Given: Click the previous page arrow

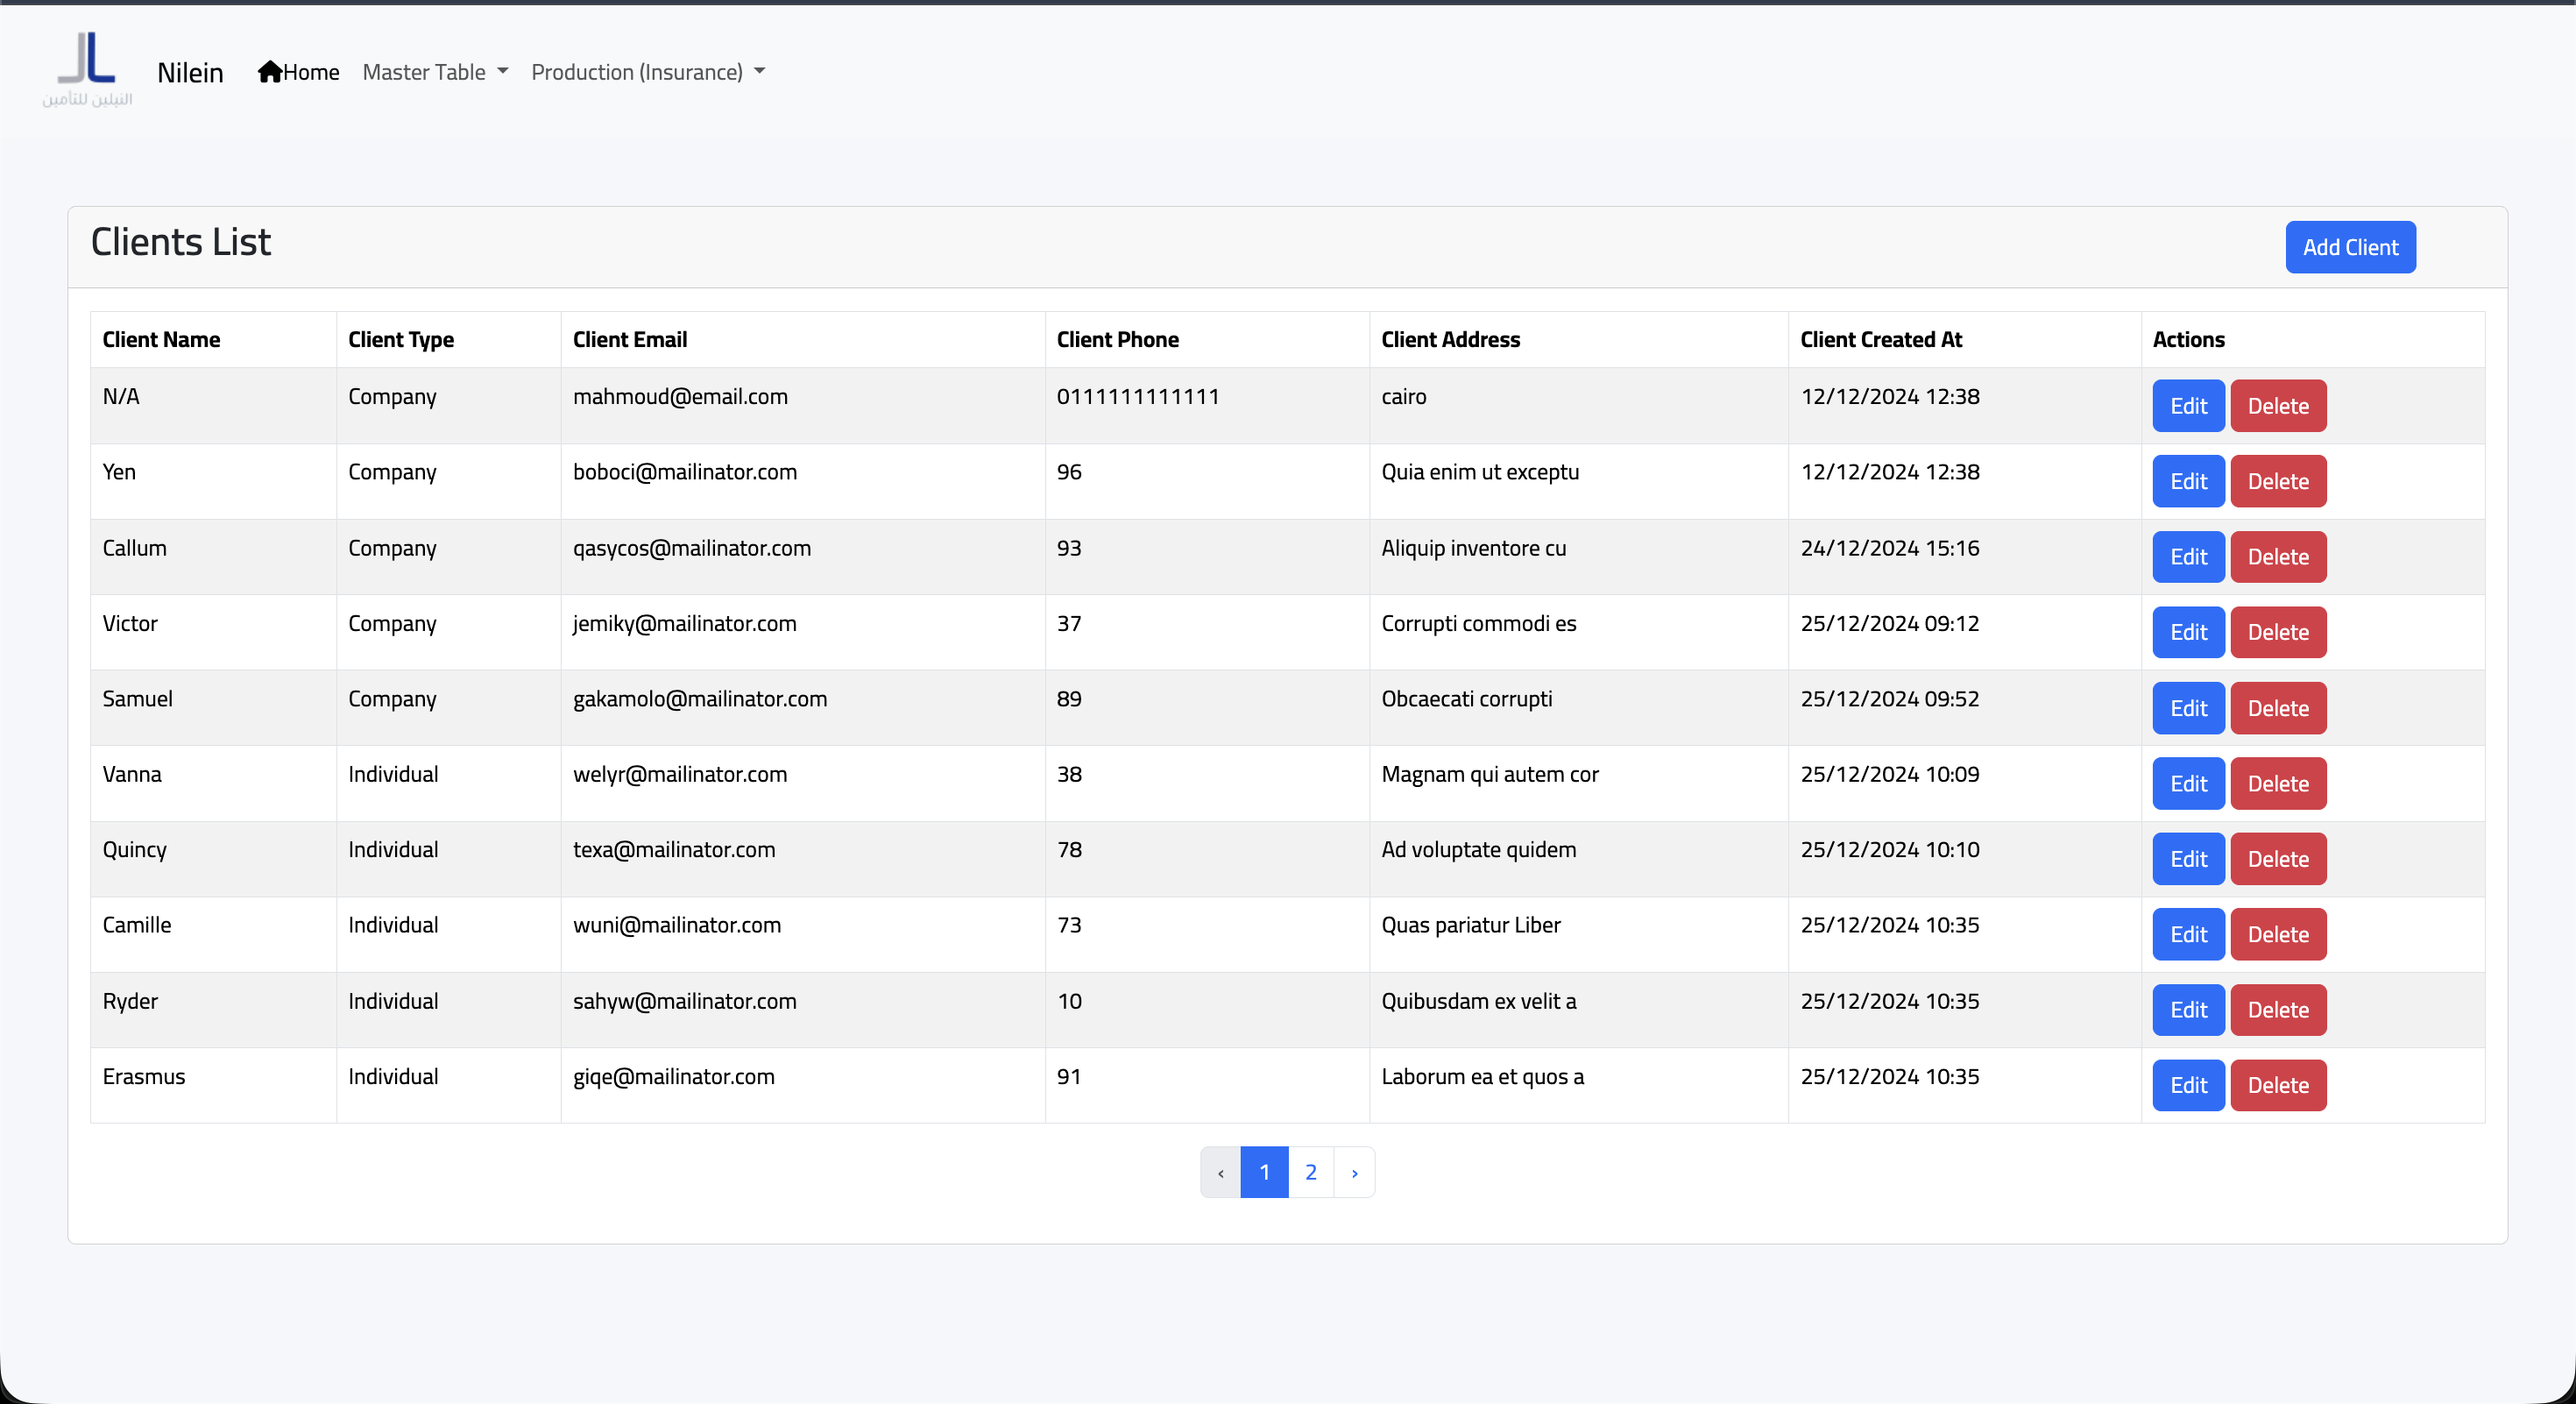Looking at the screenshot, I should [x=1220, y=1172].
